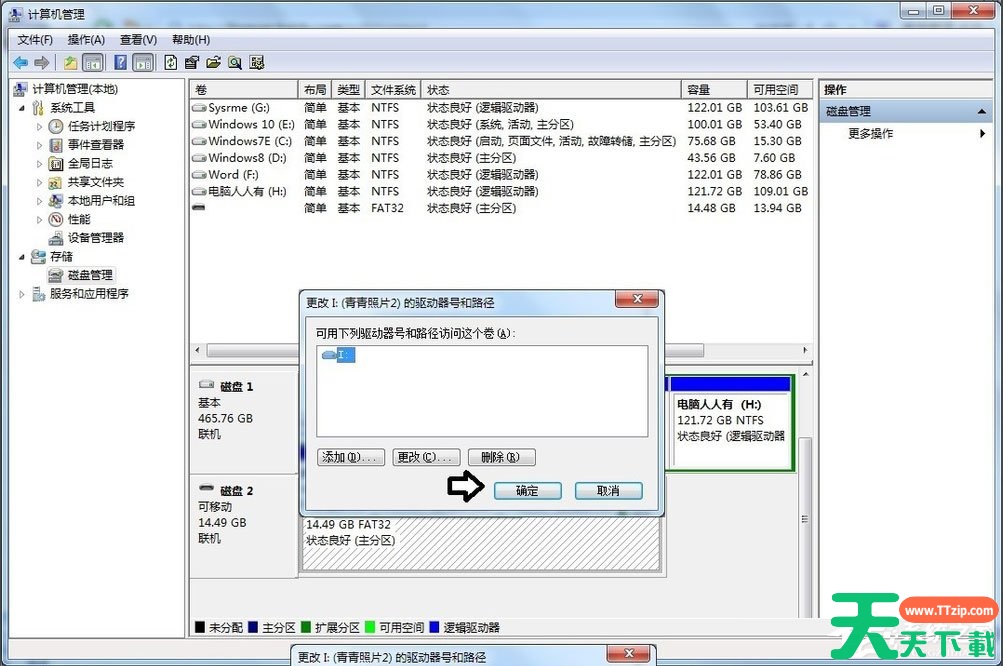Collapse the 系统工具 tree node
This screenshot has width=1003, height=666.
coord(23,108)
